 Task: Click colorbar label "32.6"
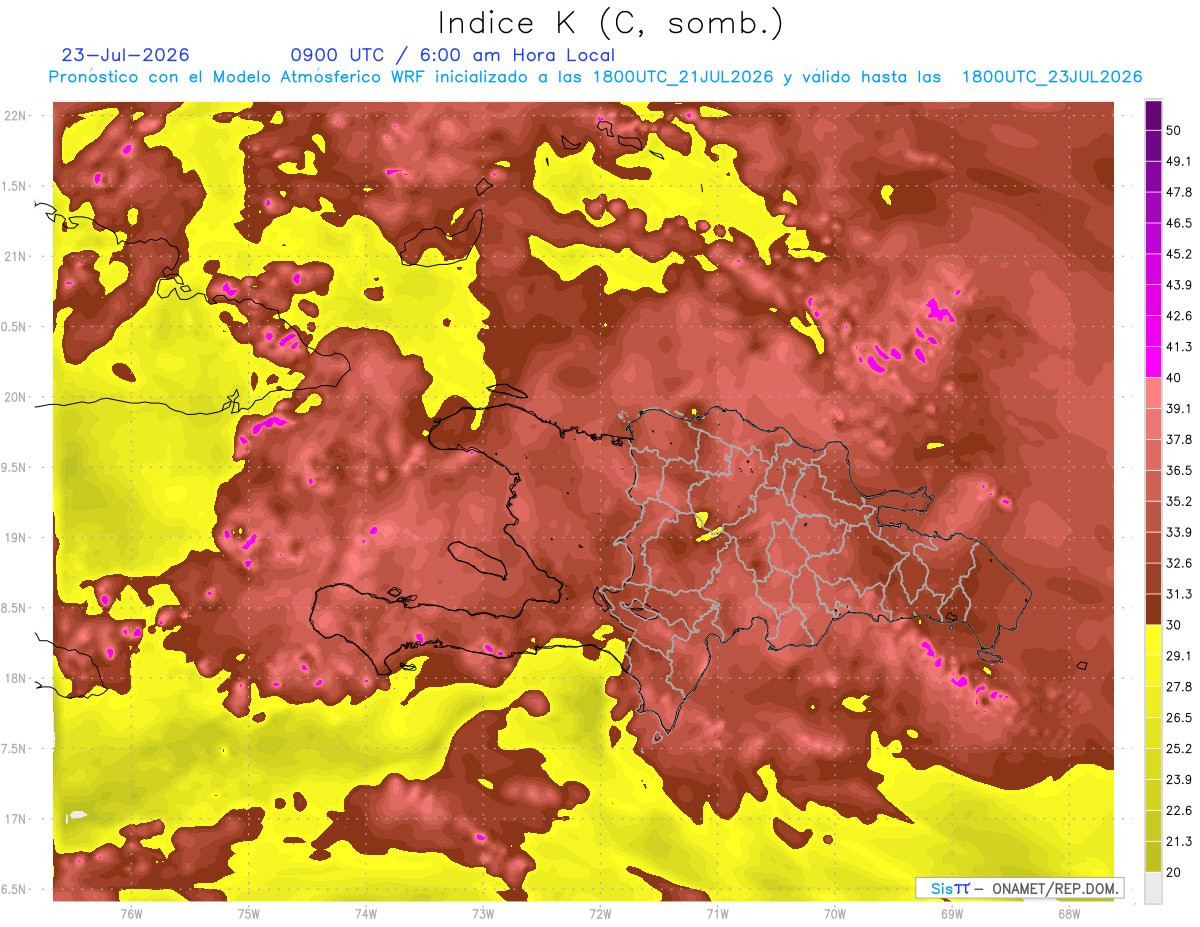pyautogui.click(x=1179, y=563)
